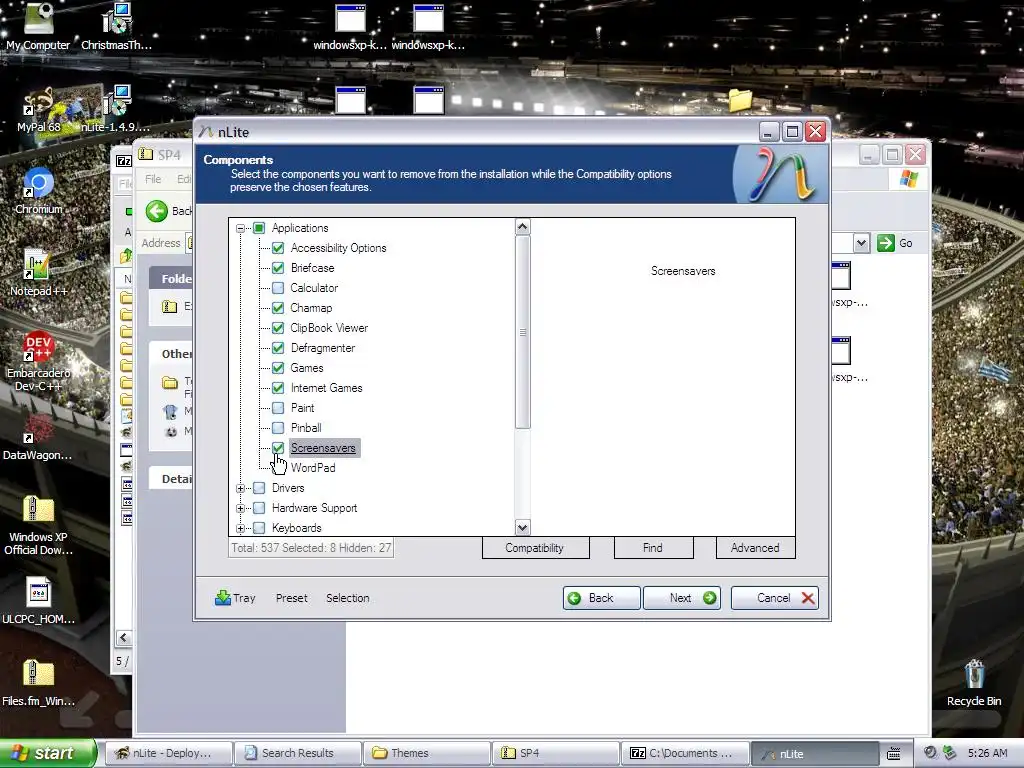This screenshot has width=1024, height=768.
Task: Switch to nLite - Deploy... taskbar item
Action: (168, 753)
